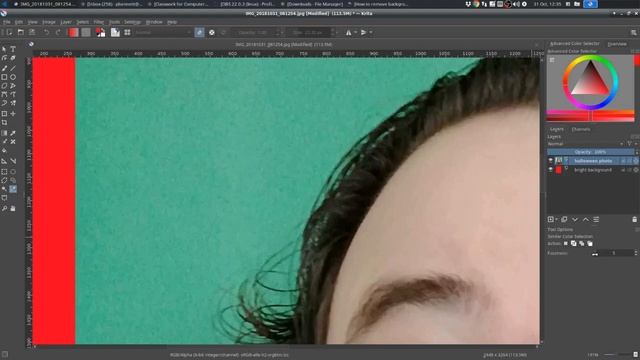Image resolution: width=640 pixels, height=360 pixels.
Task: Toggle horizontal mirror tool in toolbar
Action: 348,32
